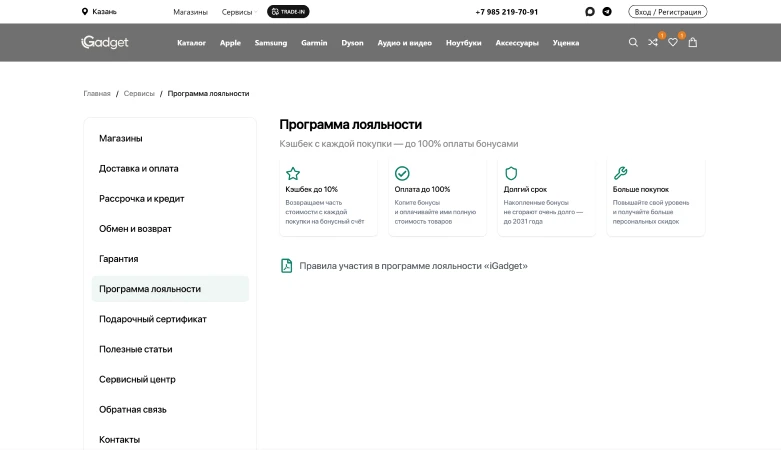Select Полезные статьи in sidebar

170,349
